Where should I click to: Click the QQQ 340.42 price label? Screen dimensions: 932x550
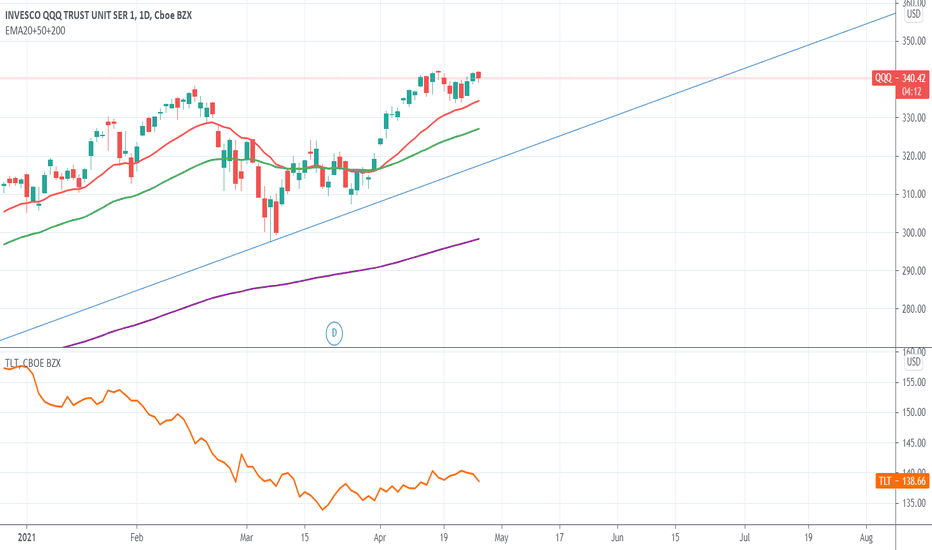pyautogui.click(x=900, y=78)
